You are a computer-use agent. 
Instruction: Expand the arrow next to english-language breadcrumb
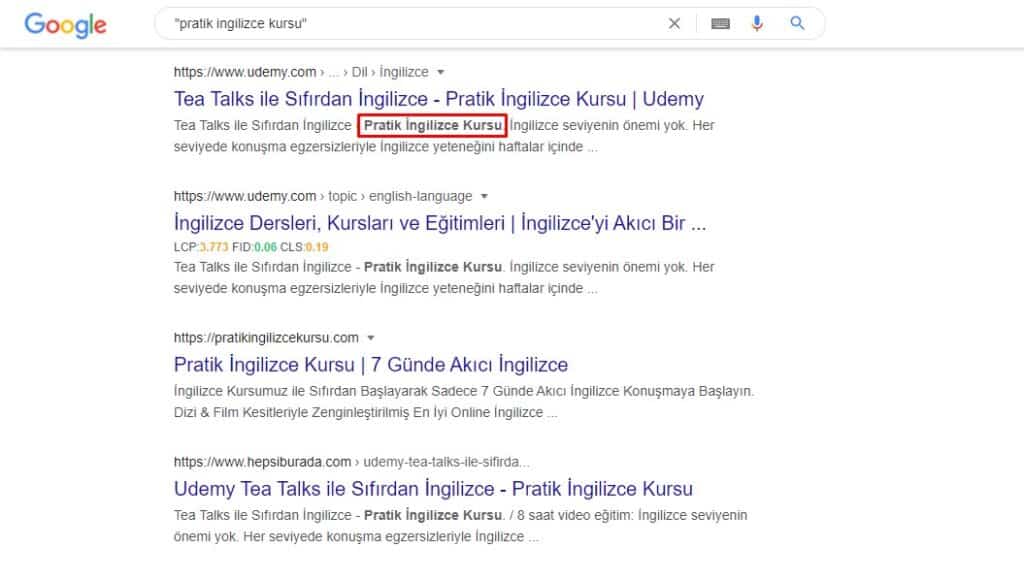(485, 196)
